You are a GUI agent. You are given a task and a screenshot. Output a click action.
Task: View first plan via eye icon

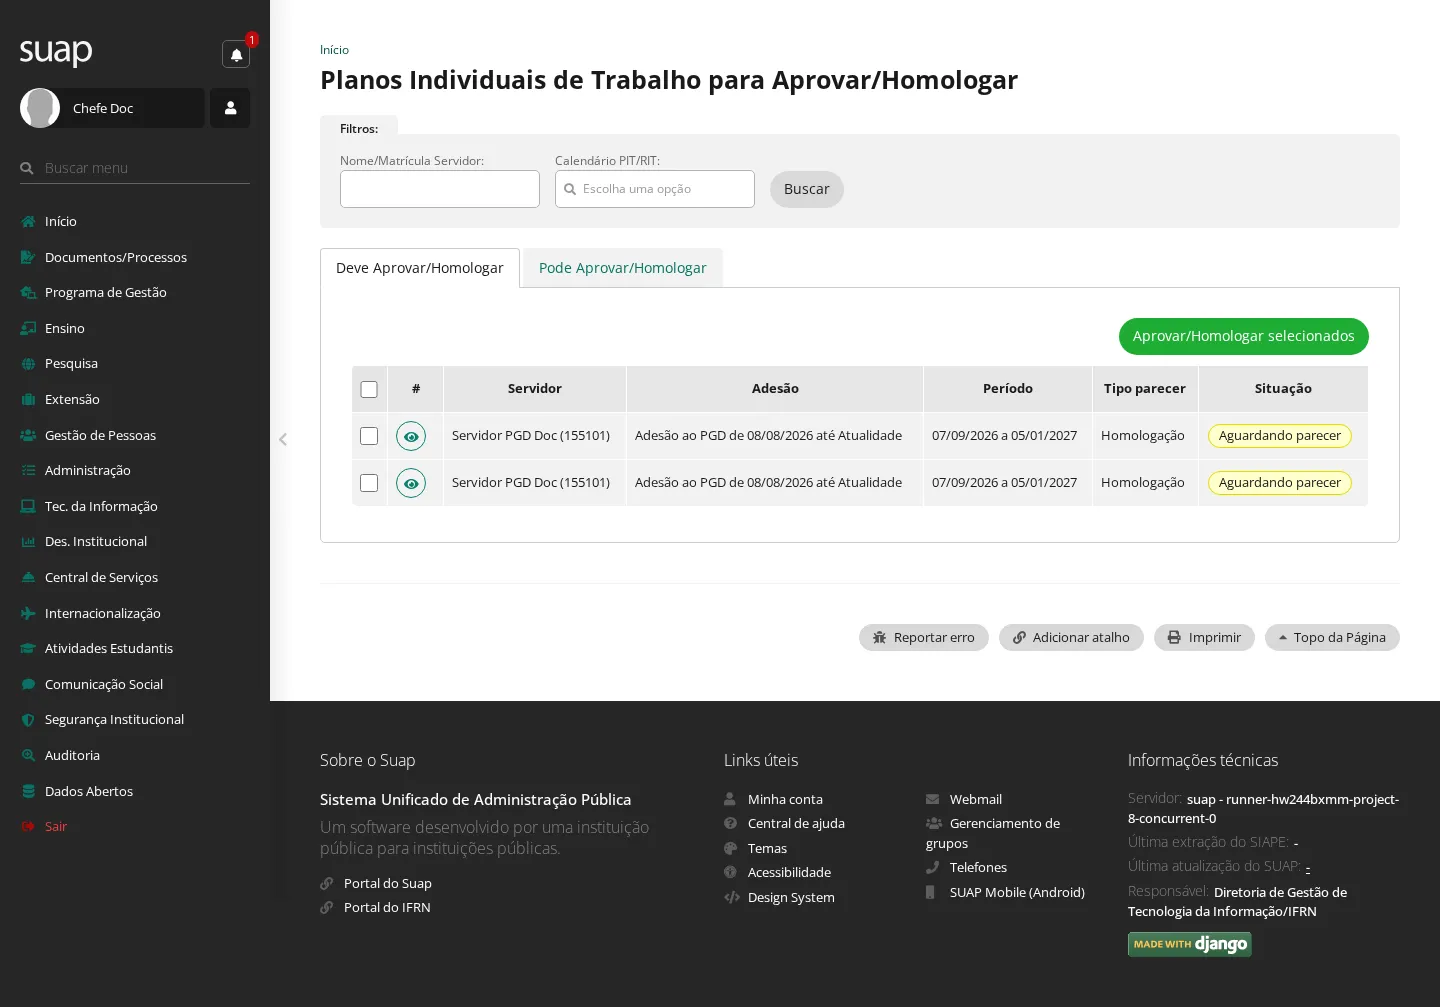(411, 436)
